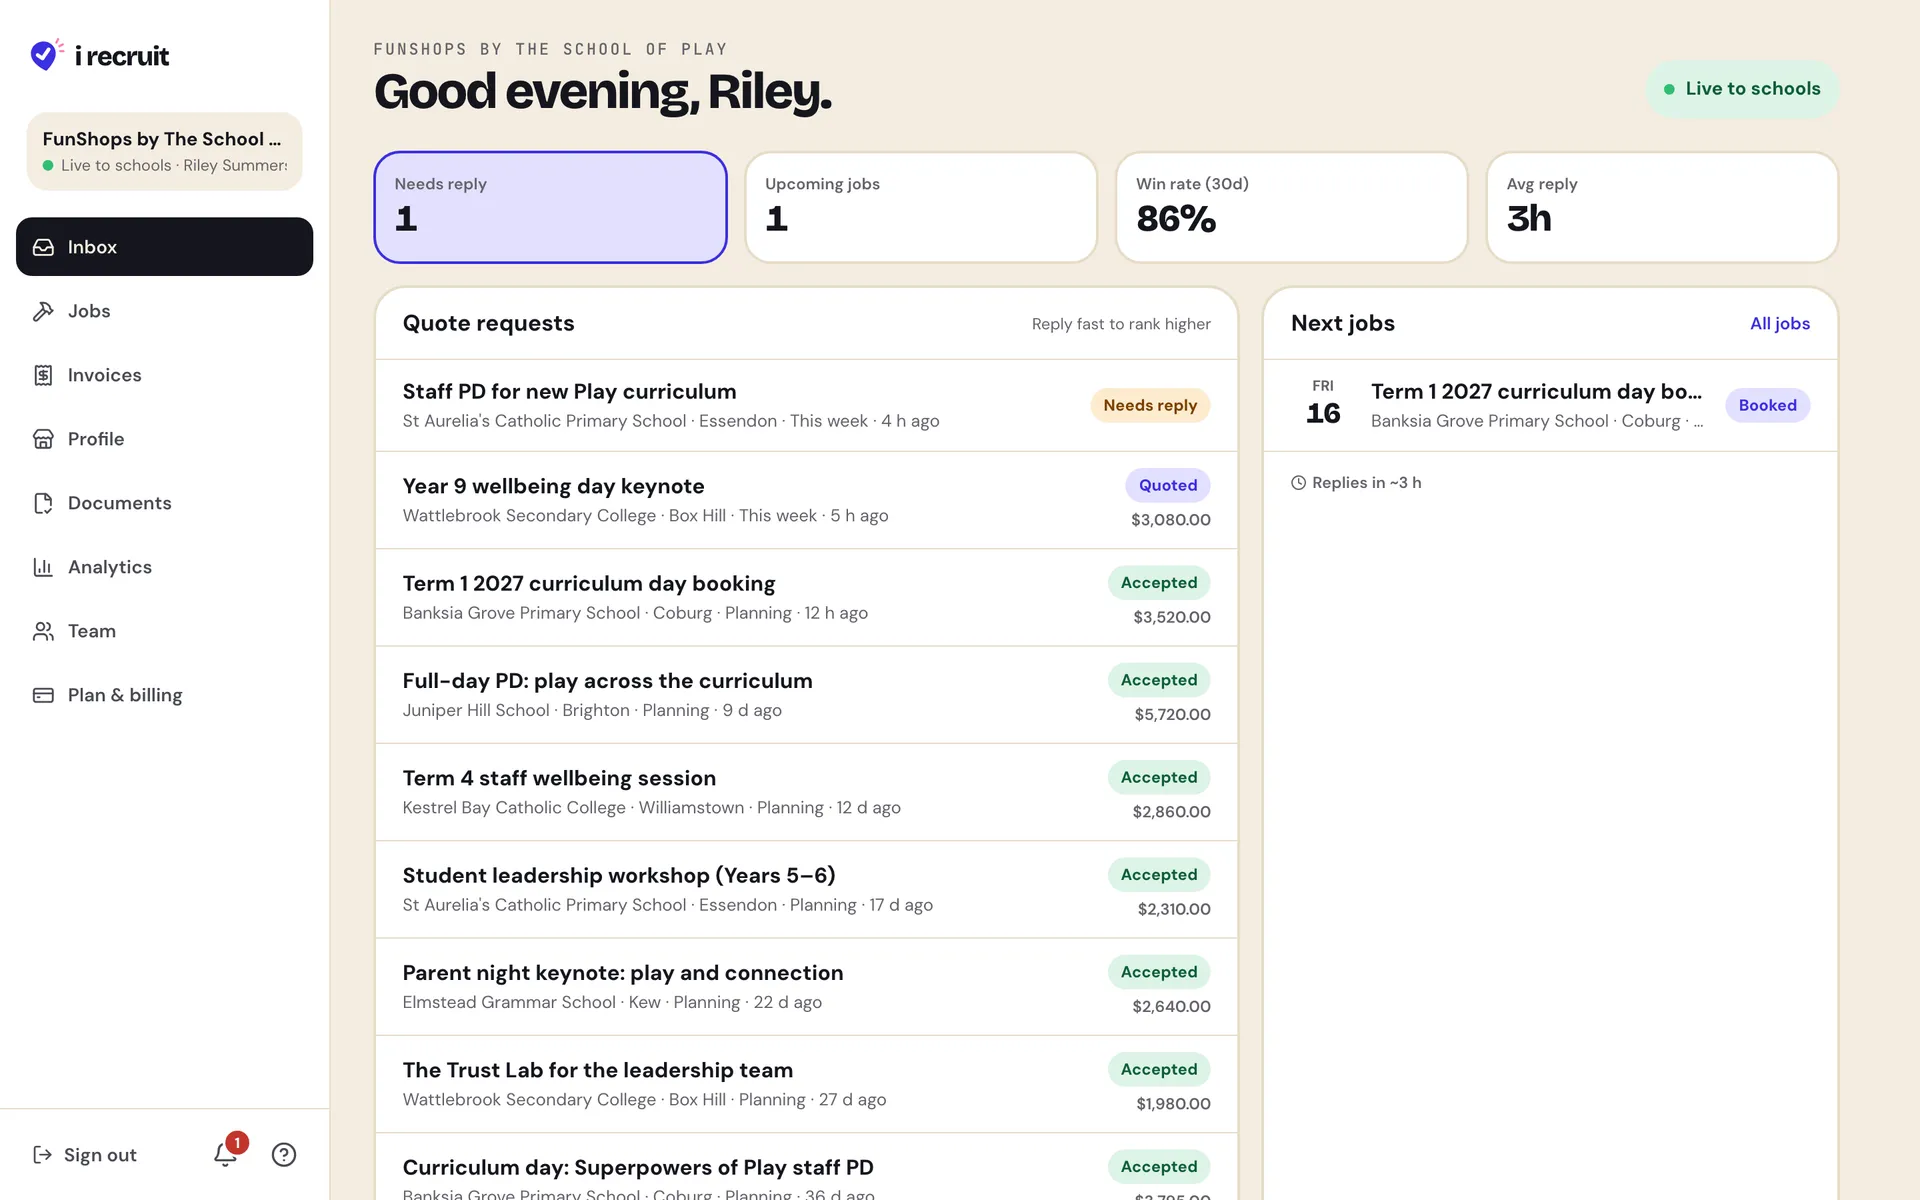Click the Sign out arrow icon

click(x=42, y=1155)
